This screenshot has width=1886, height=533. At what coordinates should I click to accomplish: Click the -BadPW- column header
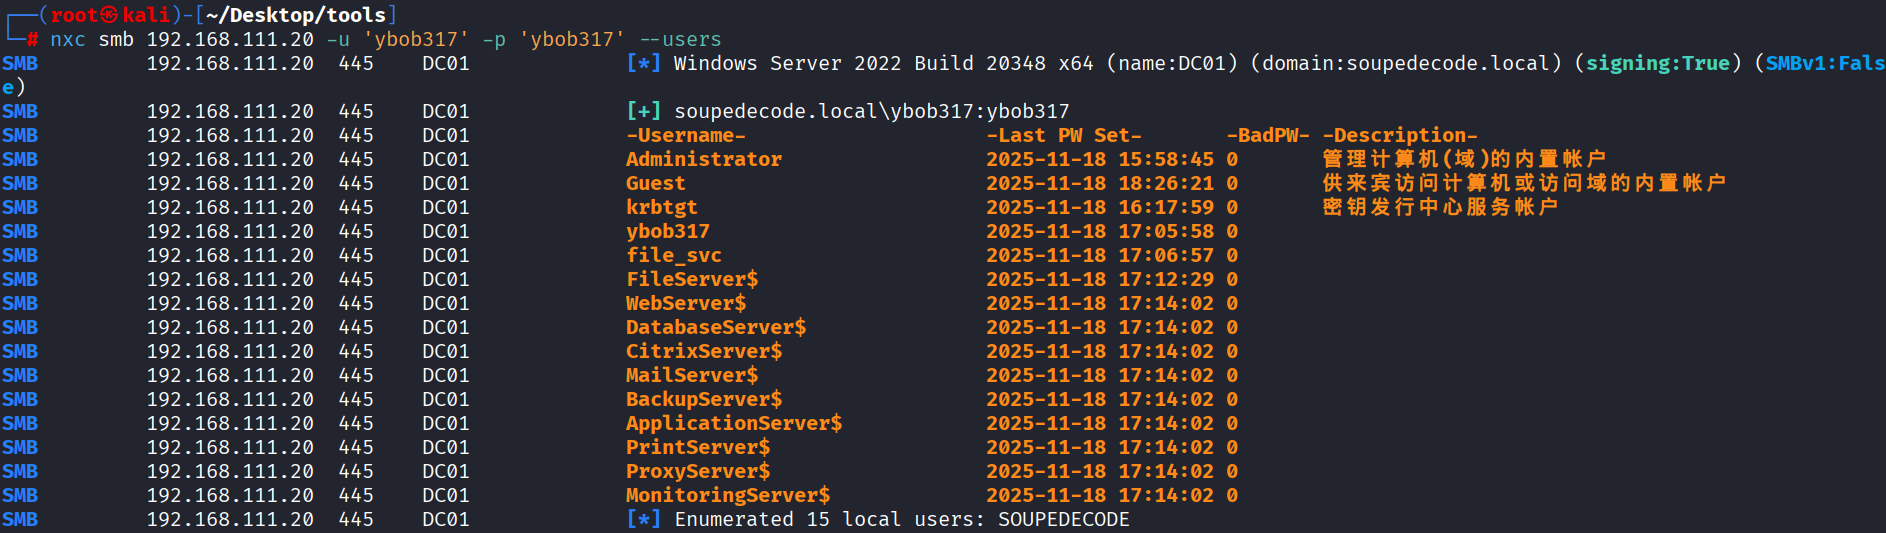point(1268,135)
